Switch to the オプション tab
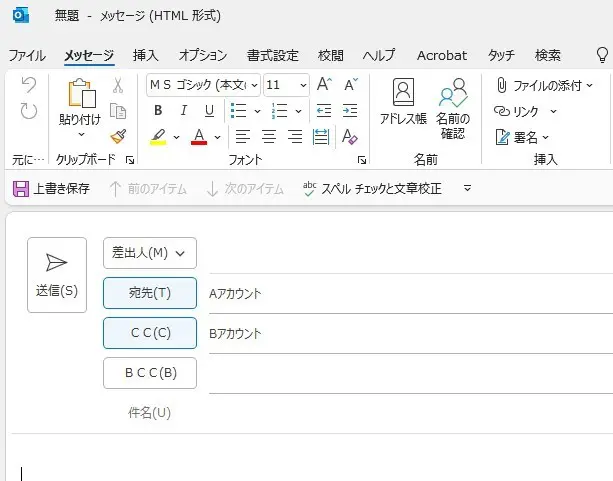The image size is (613, 481). click(x=203, y=56)
